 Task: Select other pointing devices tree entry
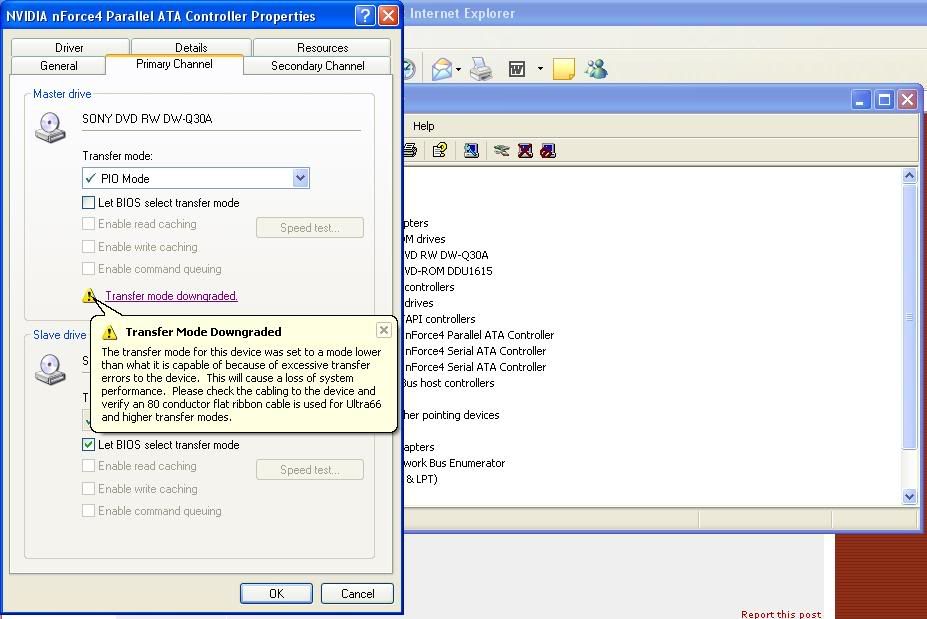click(x=452, y=415)
